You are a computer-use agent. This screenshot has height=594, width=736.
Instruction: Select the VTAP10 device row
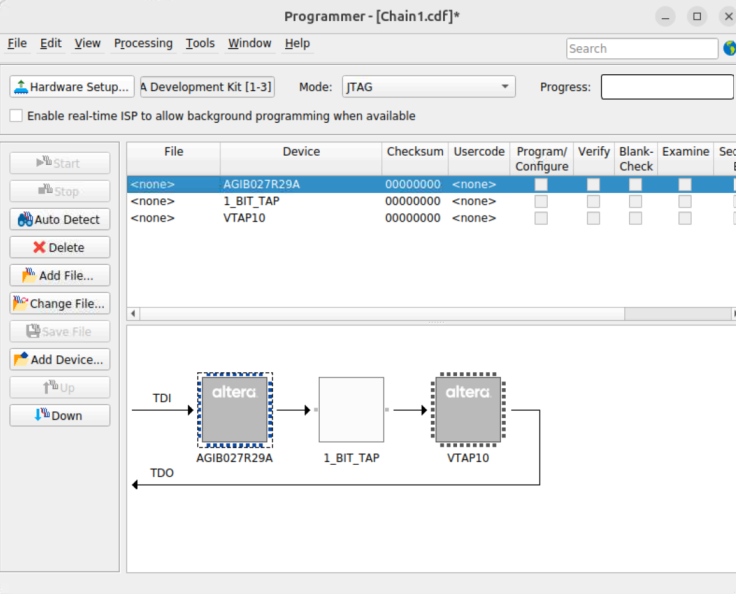coord(431,218)
